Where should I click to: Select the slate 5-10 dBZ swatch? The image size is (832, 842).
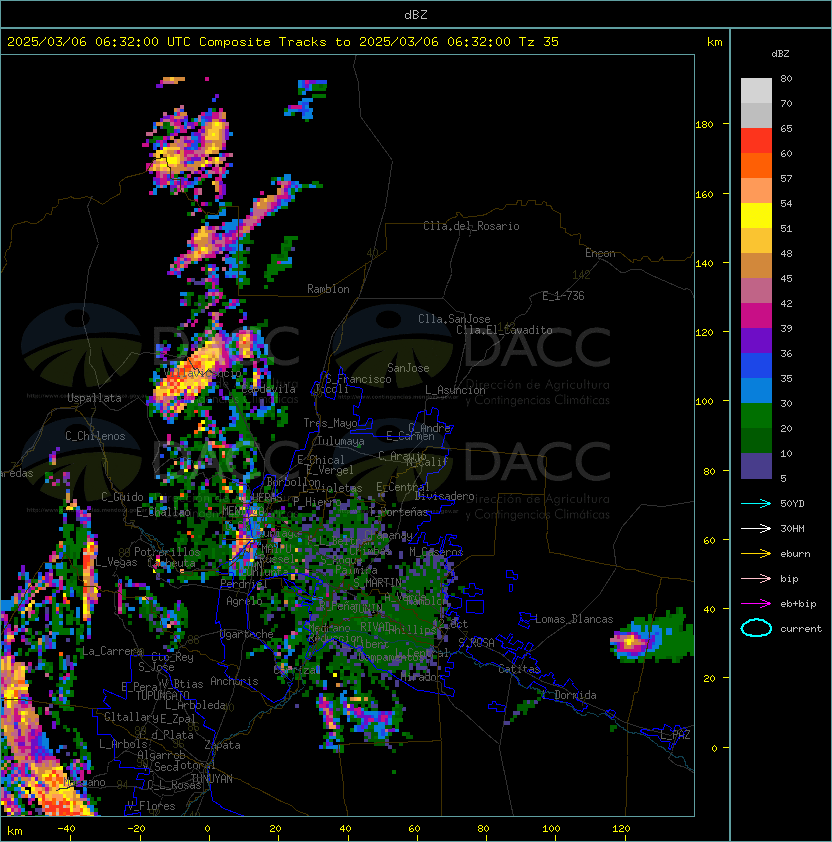[x=756, y=466]
